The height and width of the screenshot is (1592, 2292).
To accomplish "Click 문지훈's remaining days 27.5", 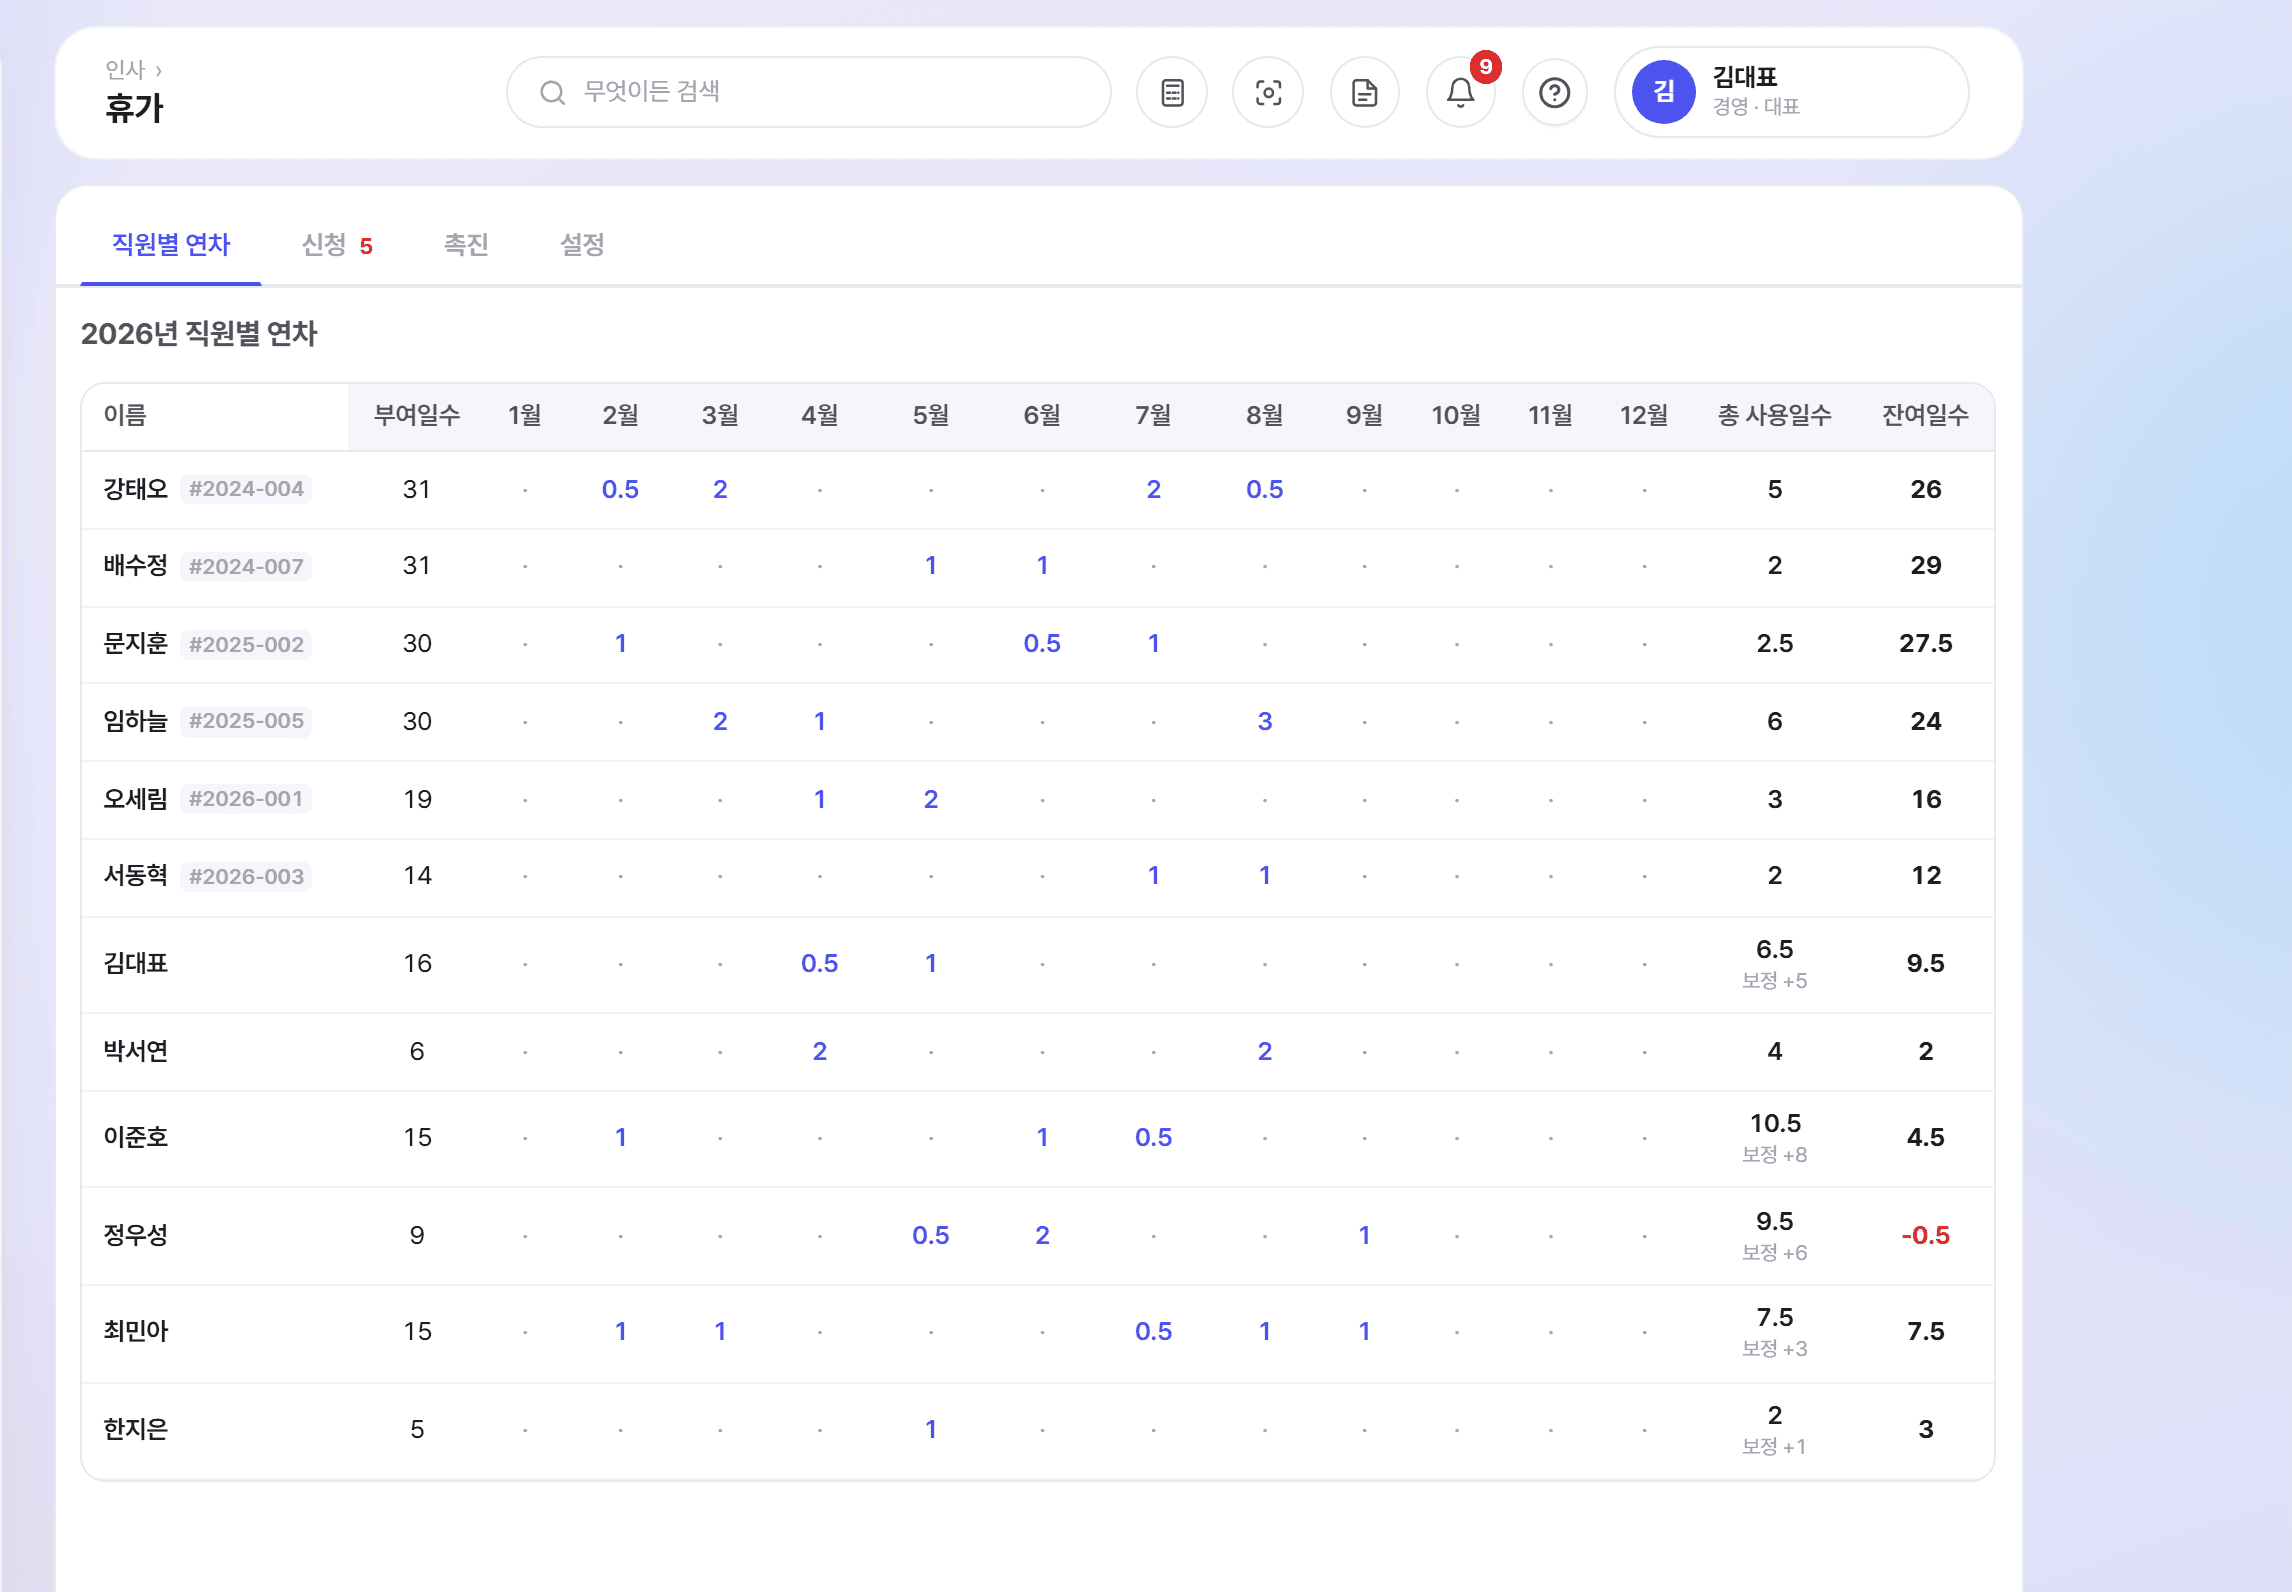I will [x=1925, y=643].
